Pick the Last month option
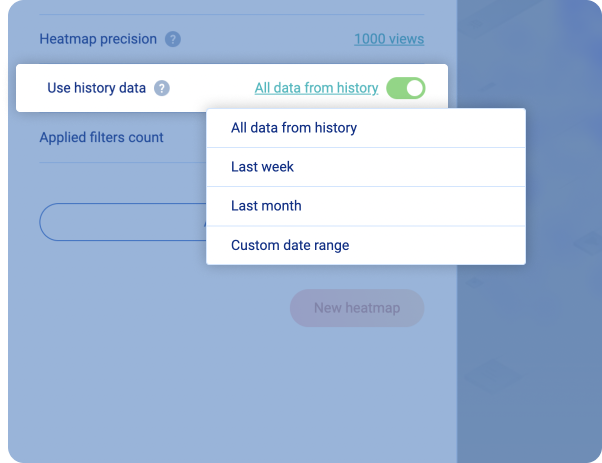602x463 pixels. click(366, 206)
